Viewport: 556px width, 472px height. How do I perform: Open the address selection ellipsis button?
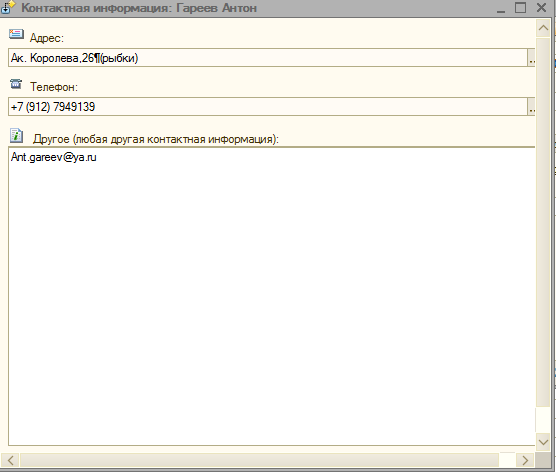click(x=531, y=58)
